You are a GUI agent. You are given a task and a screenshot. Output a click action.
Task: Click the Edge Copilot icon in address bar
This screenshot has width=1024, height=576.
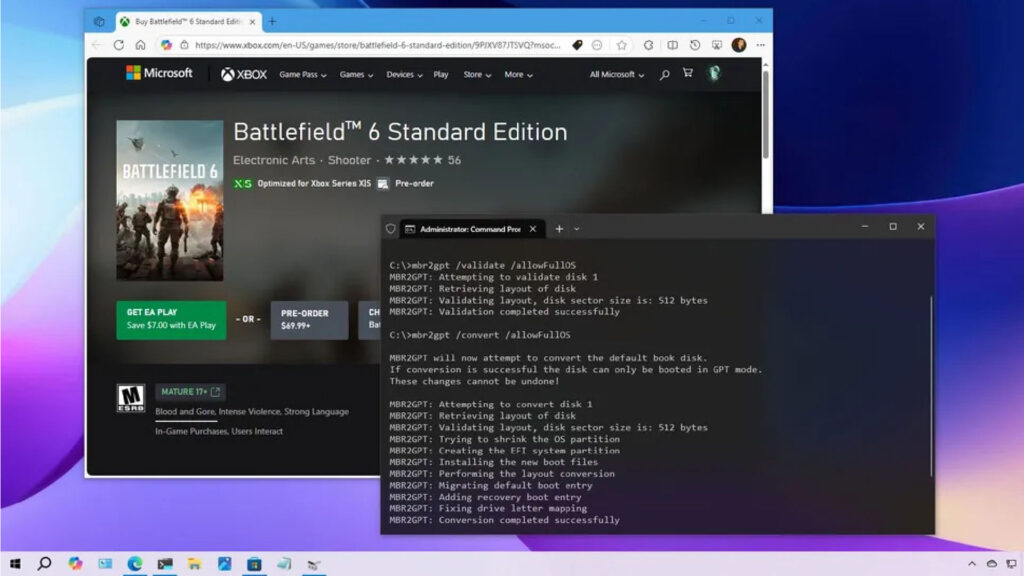(166, 45)
